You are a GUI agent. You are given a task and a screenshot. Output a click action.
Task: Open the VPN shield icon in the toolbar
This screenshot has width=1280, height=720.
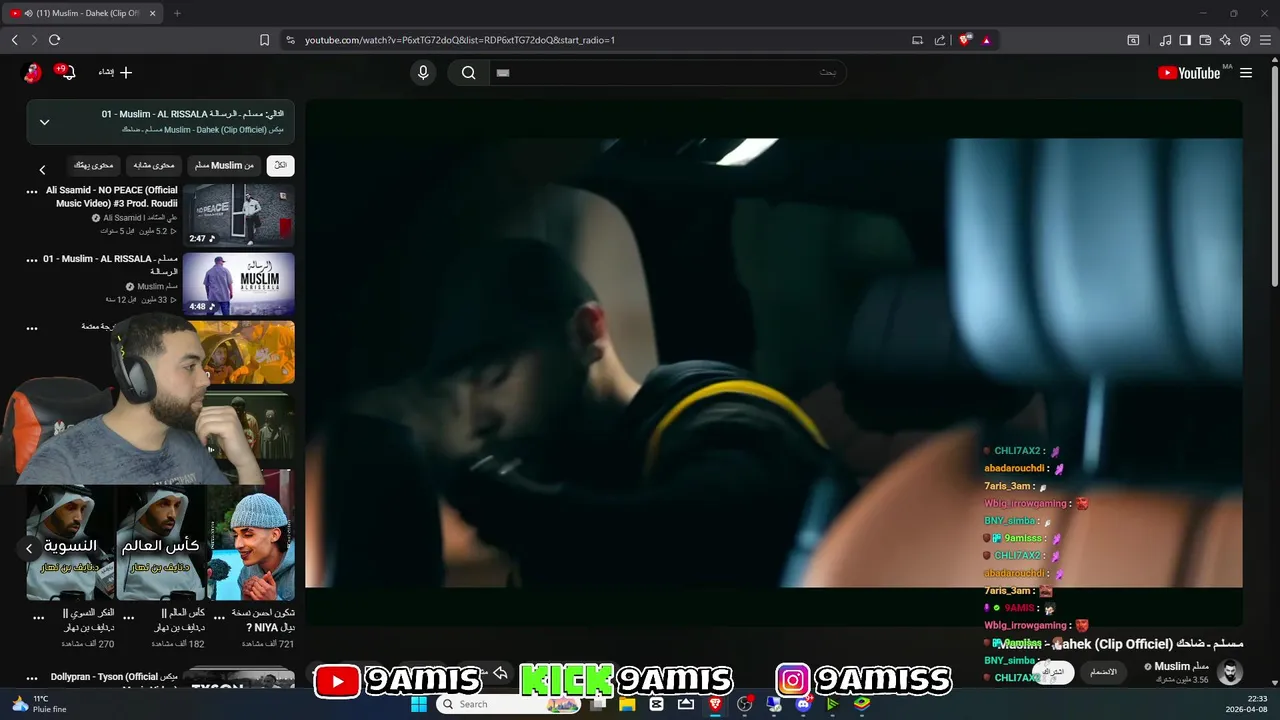(1245, 40)
